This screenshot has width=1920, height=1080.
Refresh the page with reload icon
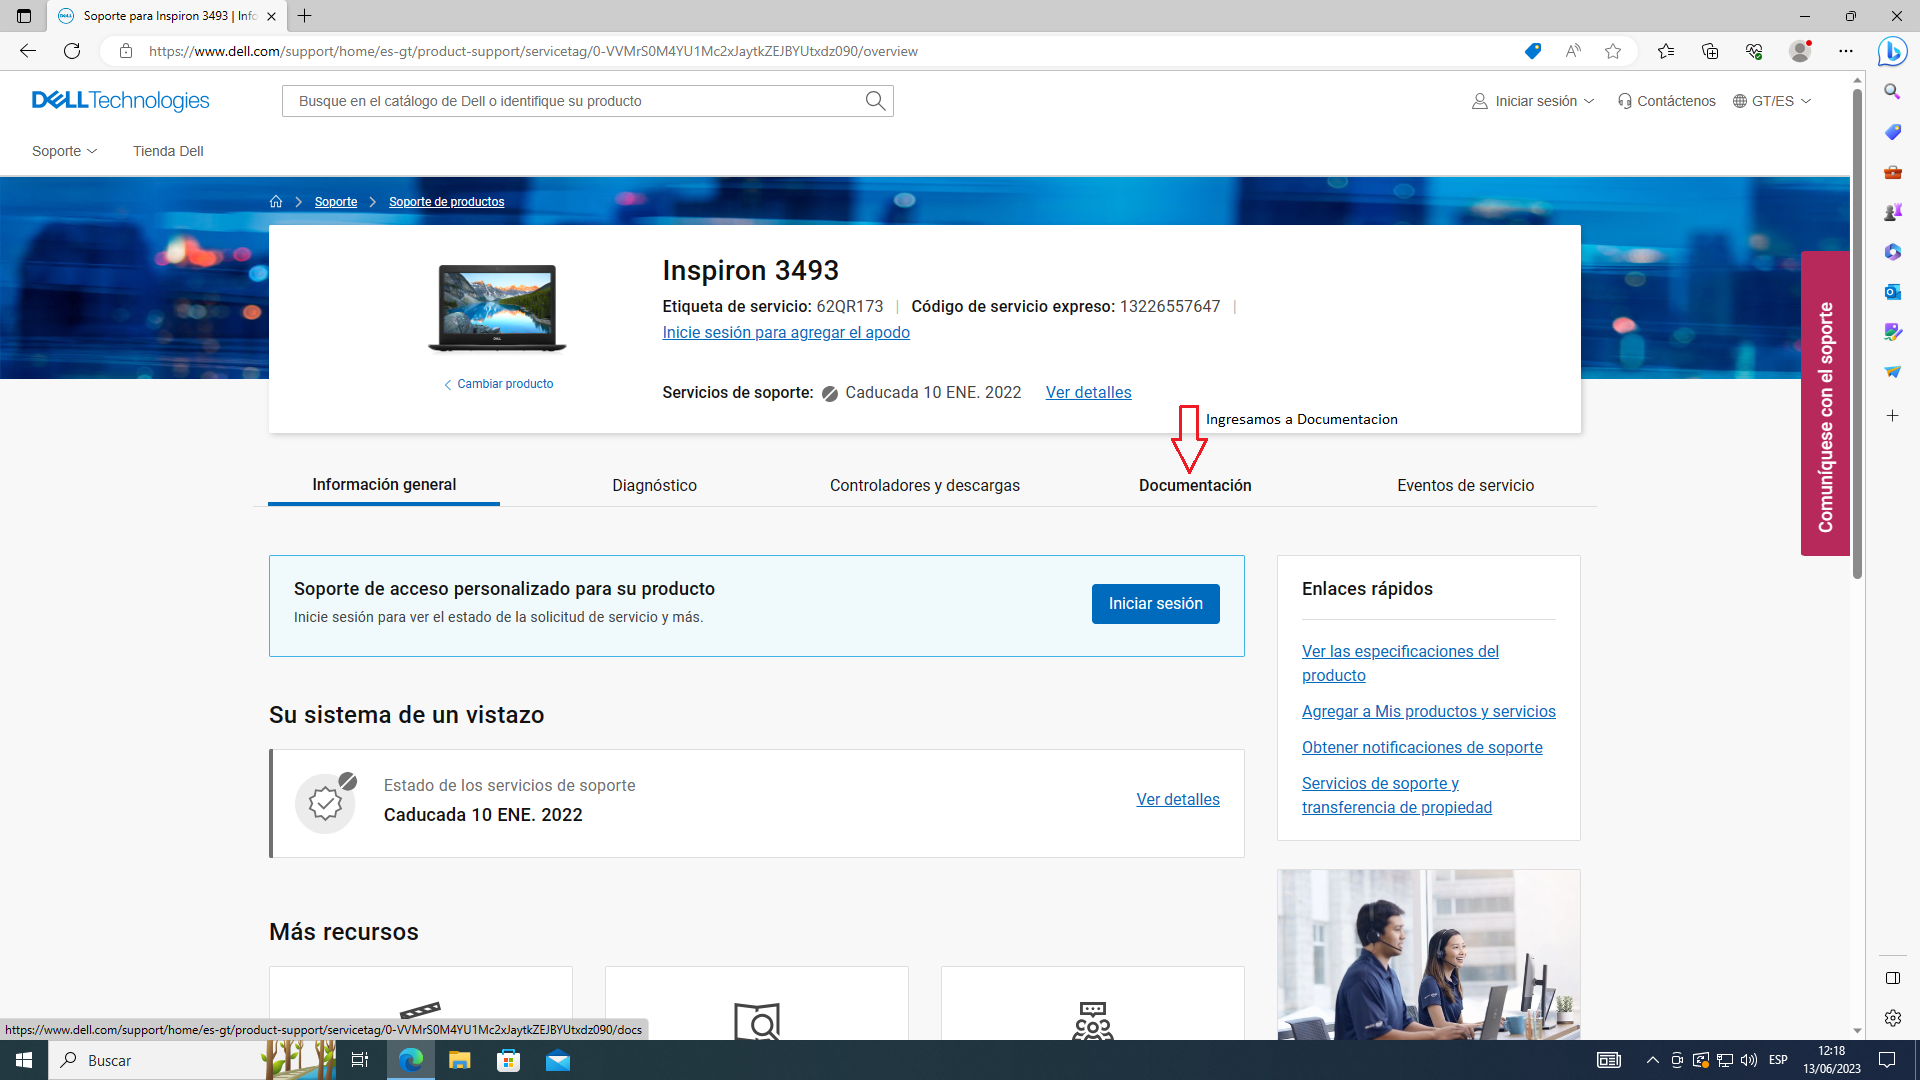[72, 51]
